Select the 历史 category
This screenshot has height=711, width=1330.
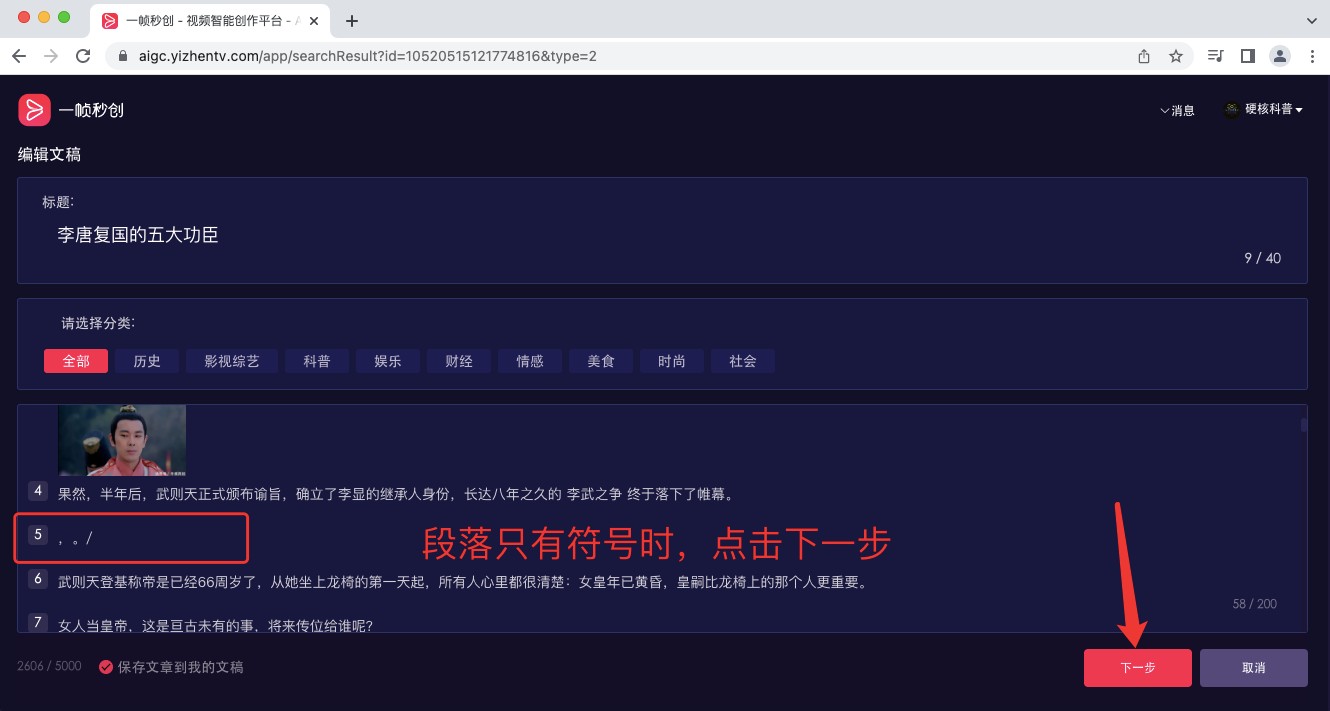coord(147,361)
